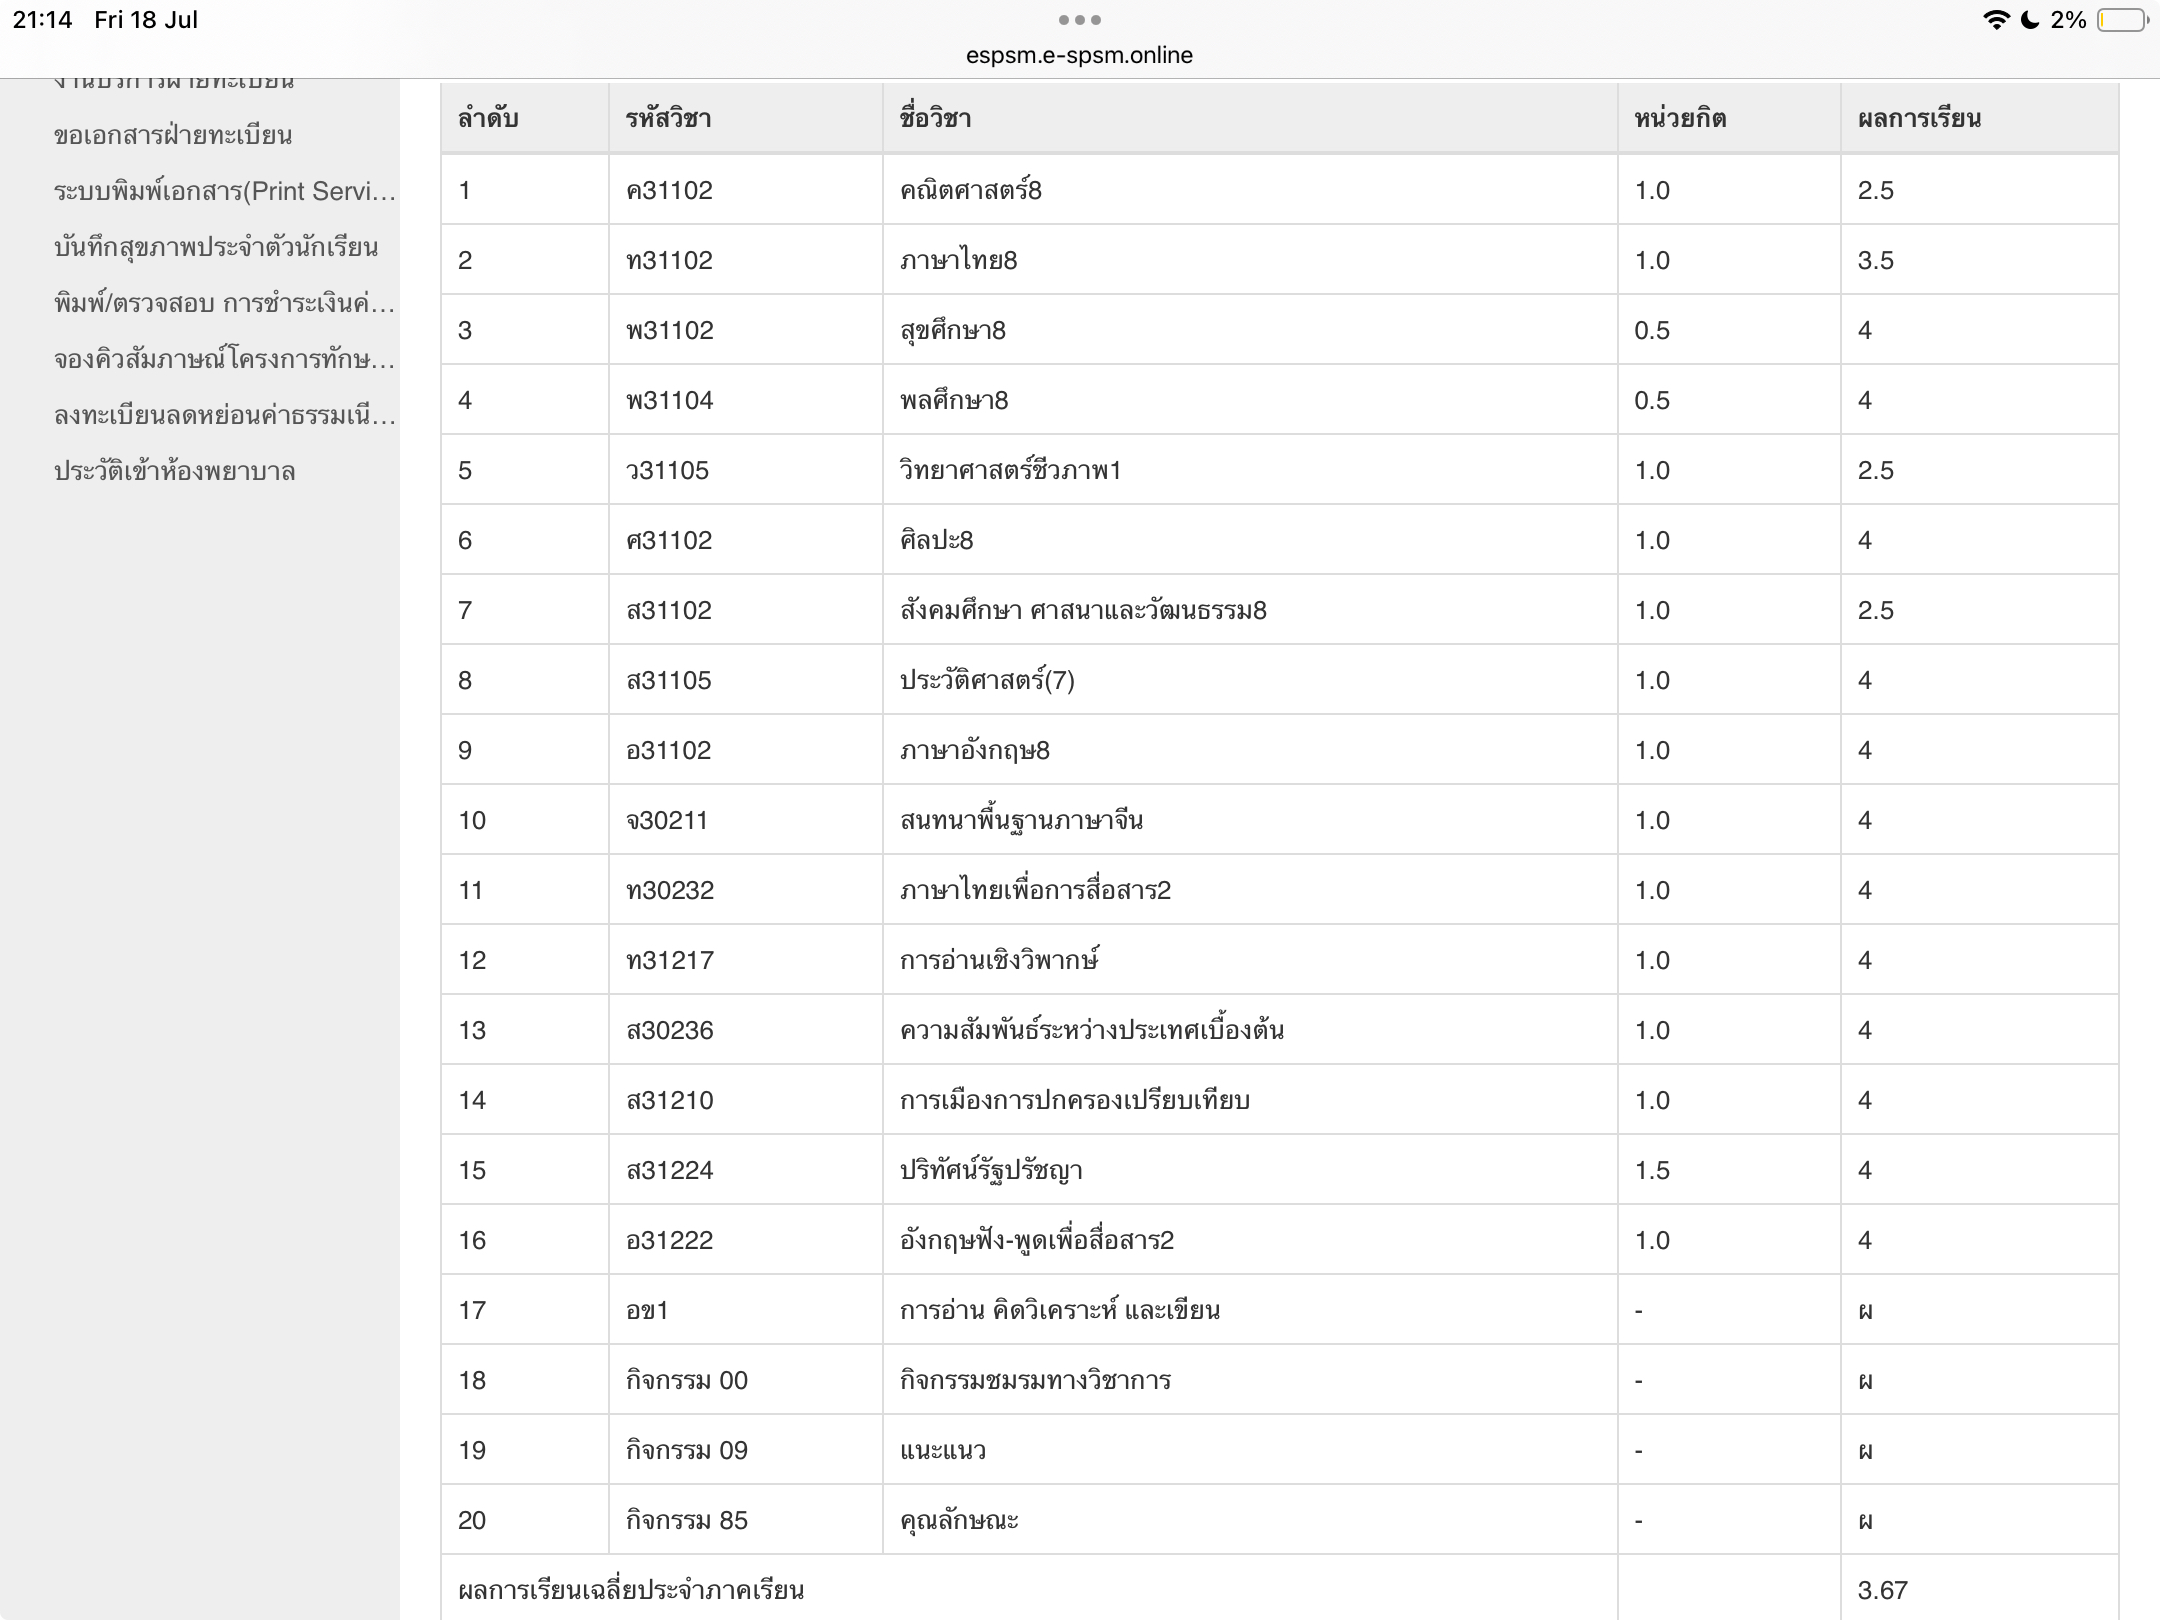Open จองคิวสัมภาษณ์โครงการ sidebar link
This screenshot has height=1620, width=2160.
point(225,359)
